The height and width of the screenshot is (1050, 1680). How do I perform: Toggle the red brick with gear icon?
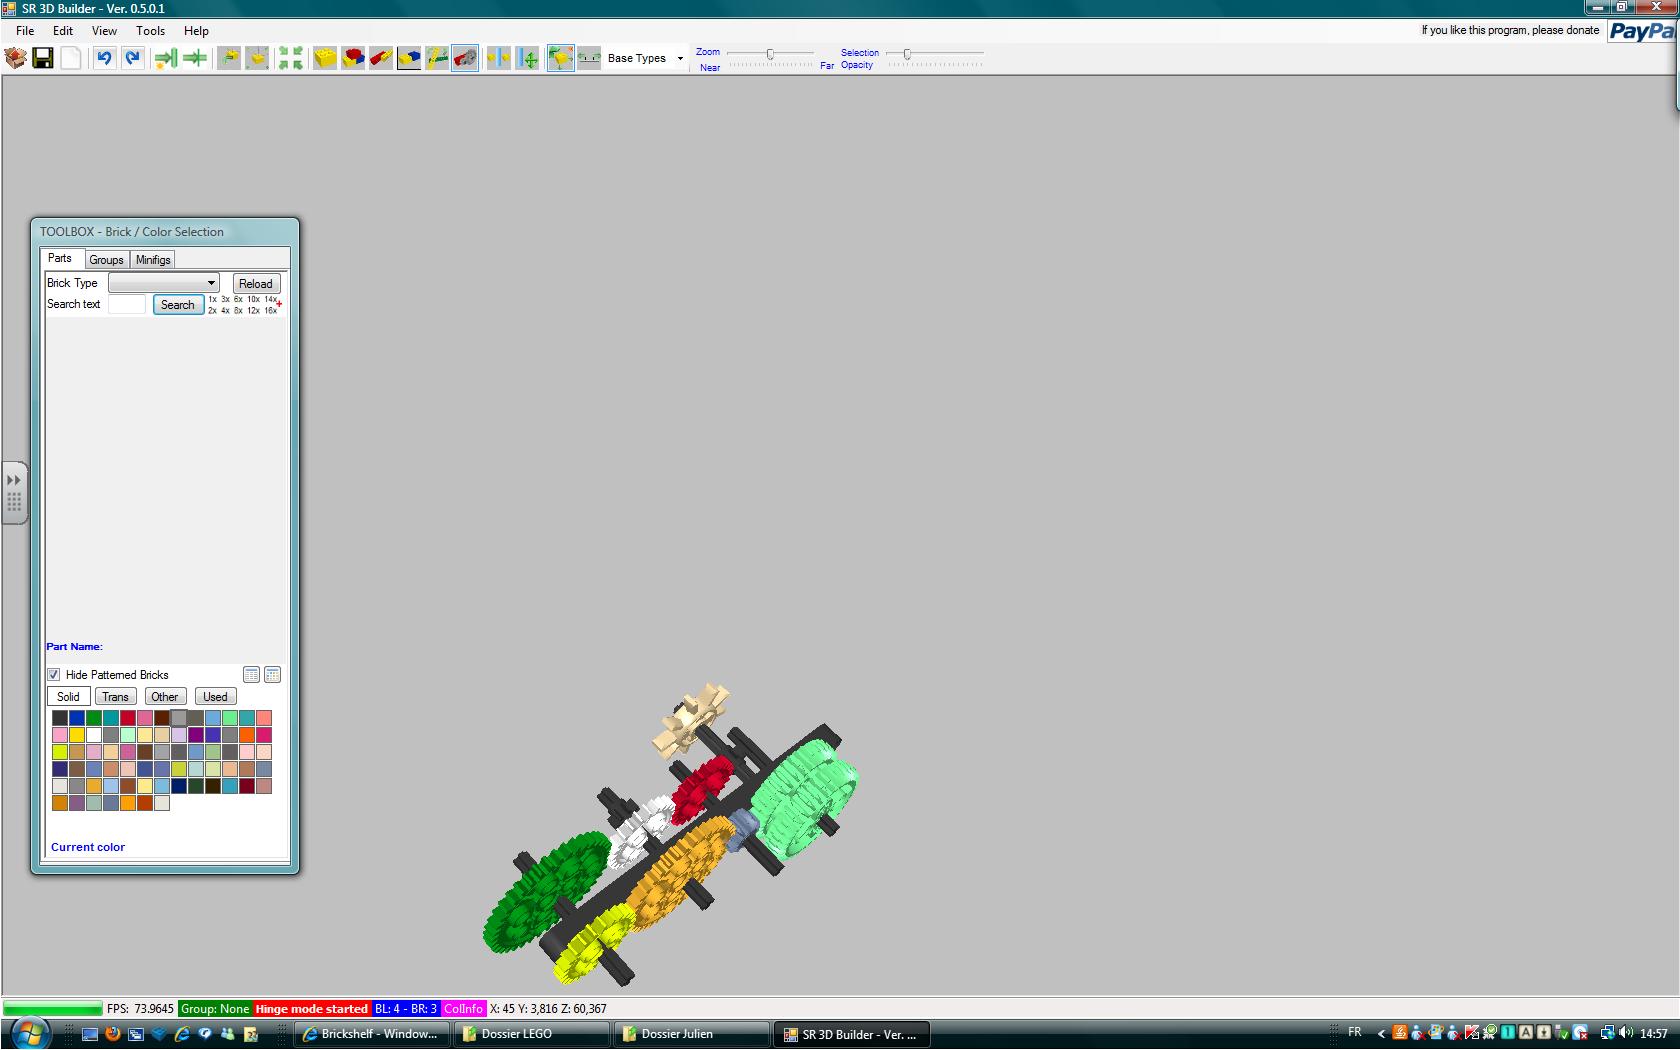pos(465,58)
